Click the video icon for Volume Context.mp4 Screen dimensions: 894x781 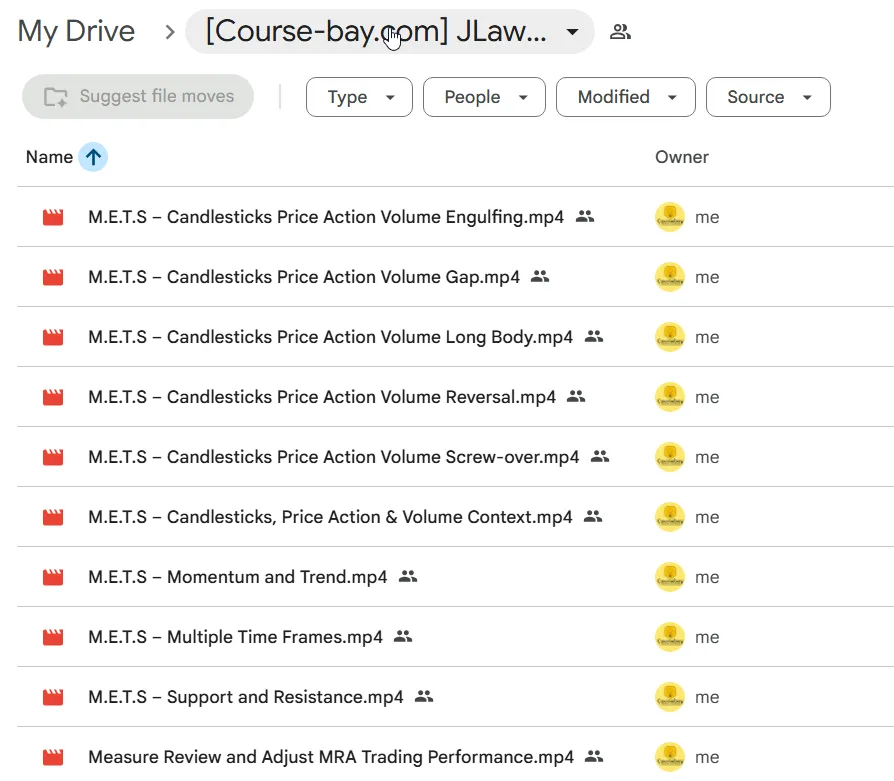tap(53, 517)
